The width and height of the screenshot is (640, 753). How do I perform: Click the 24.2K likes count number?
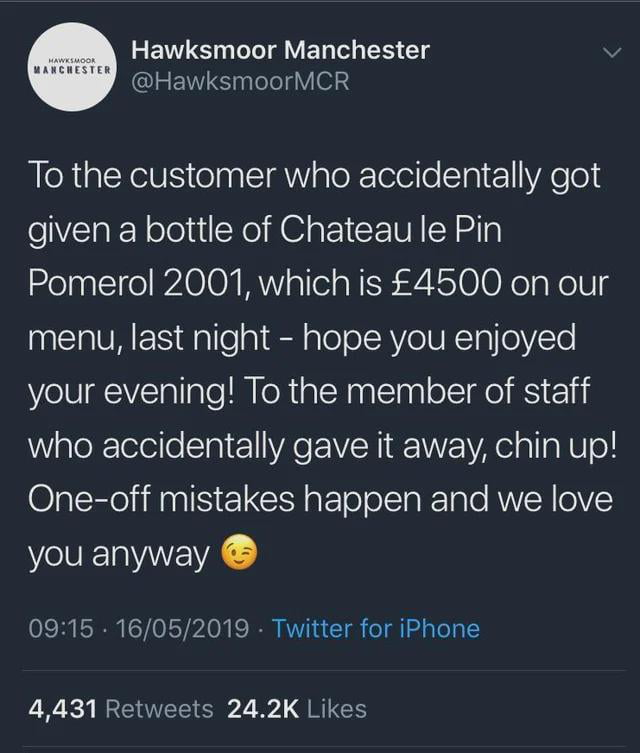pyautogui.click(x=263, y=708)
